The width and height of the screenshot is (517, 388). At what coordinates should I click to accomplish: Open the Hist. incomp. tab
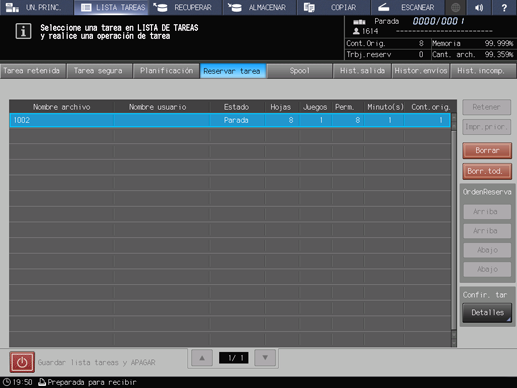click(483, 71)
